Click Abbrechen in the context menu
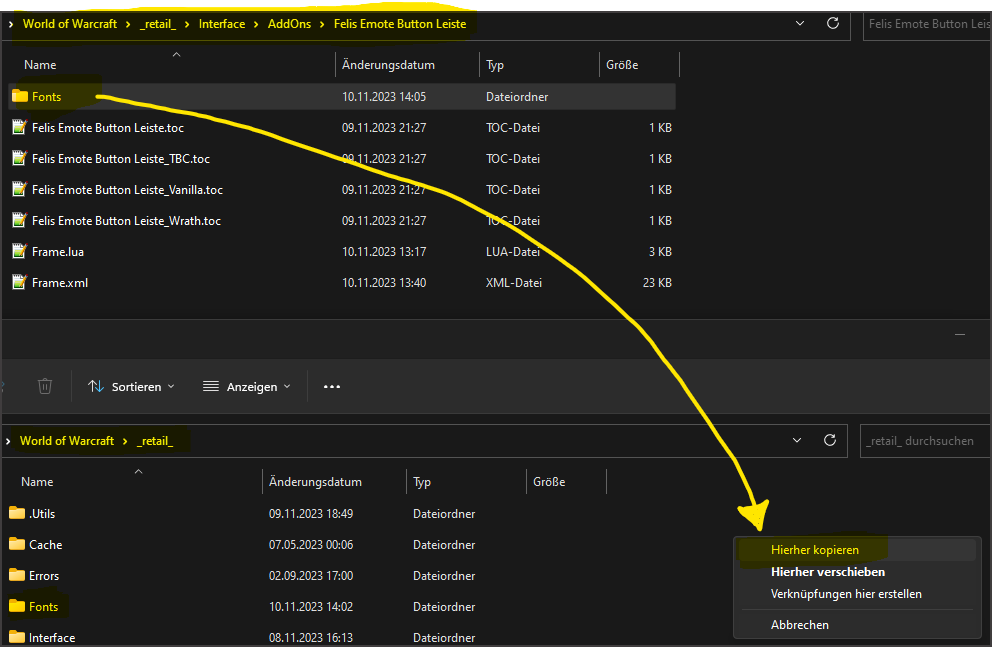992x647 pixels. 799,625
